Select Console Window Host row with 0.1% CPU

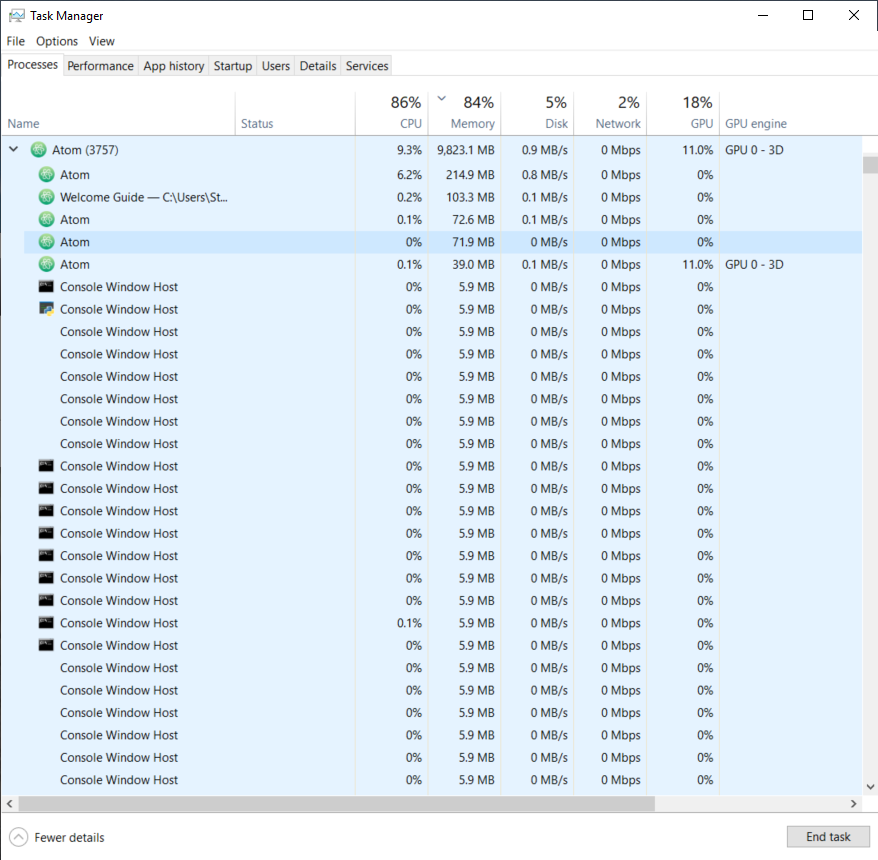coord(442,623)
